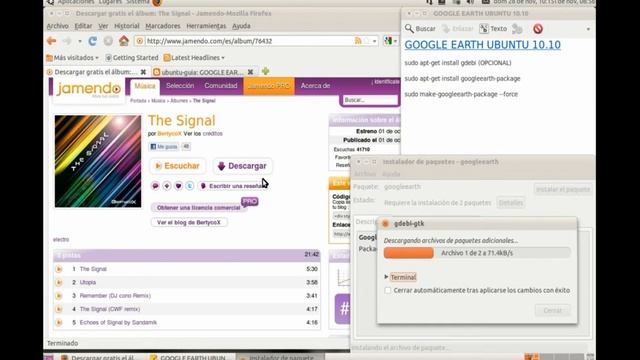Click the Facebook 'Me gusta' button
This screenshot has width=640, height=360.
pyautogui.click(x=164, y=147)
